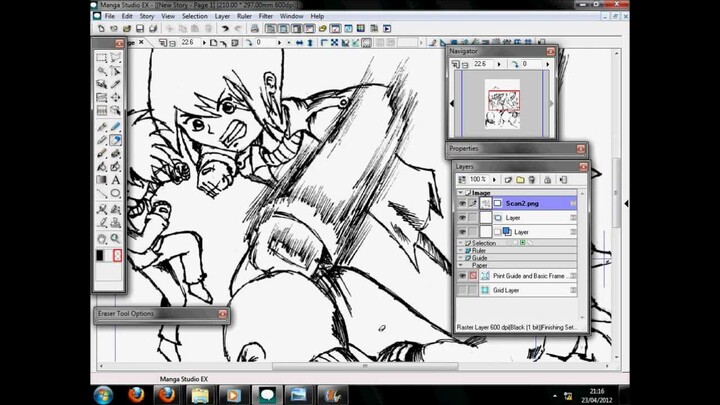Select the Fill bucket tool

[101, 167]
